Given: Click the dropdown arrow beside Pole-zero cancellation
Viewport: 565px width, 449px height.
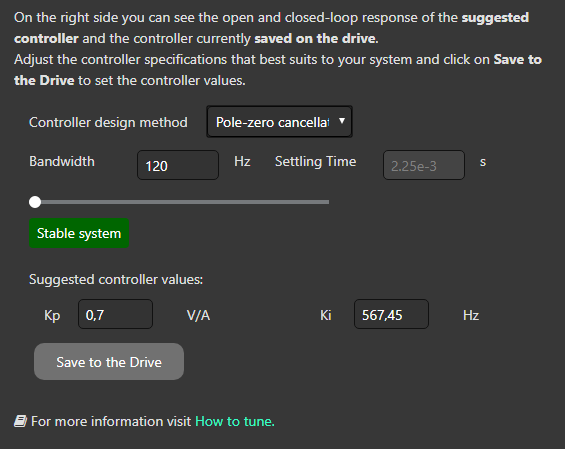Looking at the screenshot, I should (342, 121).
